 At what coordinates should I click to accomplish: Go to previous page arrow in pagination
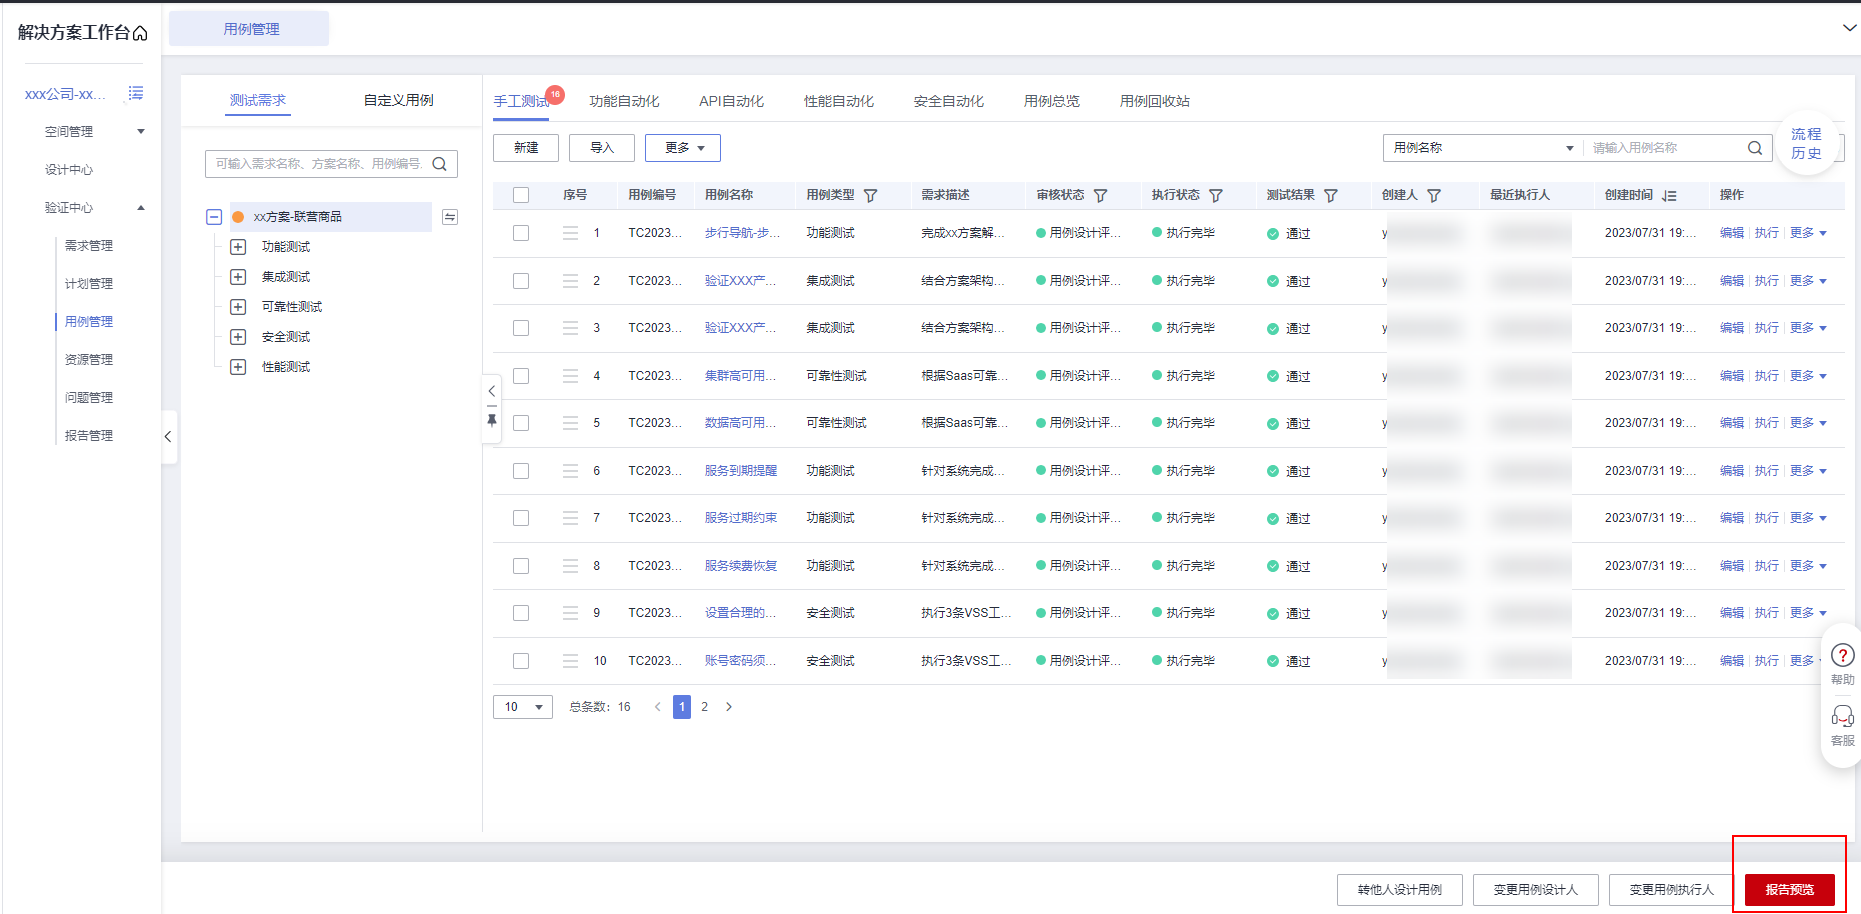click(x=657, y=707)
